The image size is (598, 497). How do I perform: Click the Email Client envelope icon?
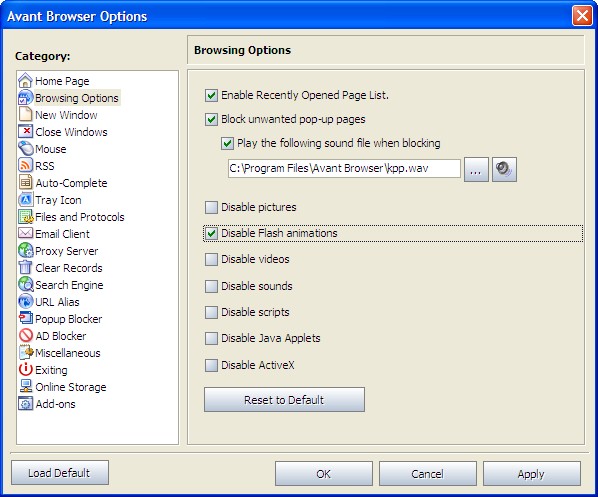(x=25, y=233)
